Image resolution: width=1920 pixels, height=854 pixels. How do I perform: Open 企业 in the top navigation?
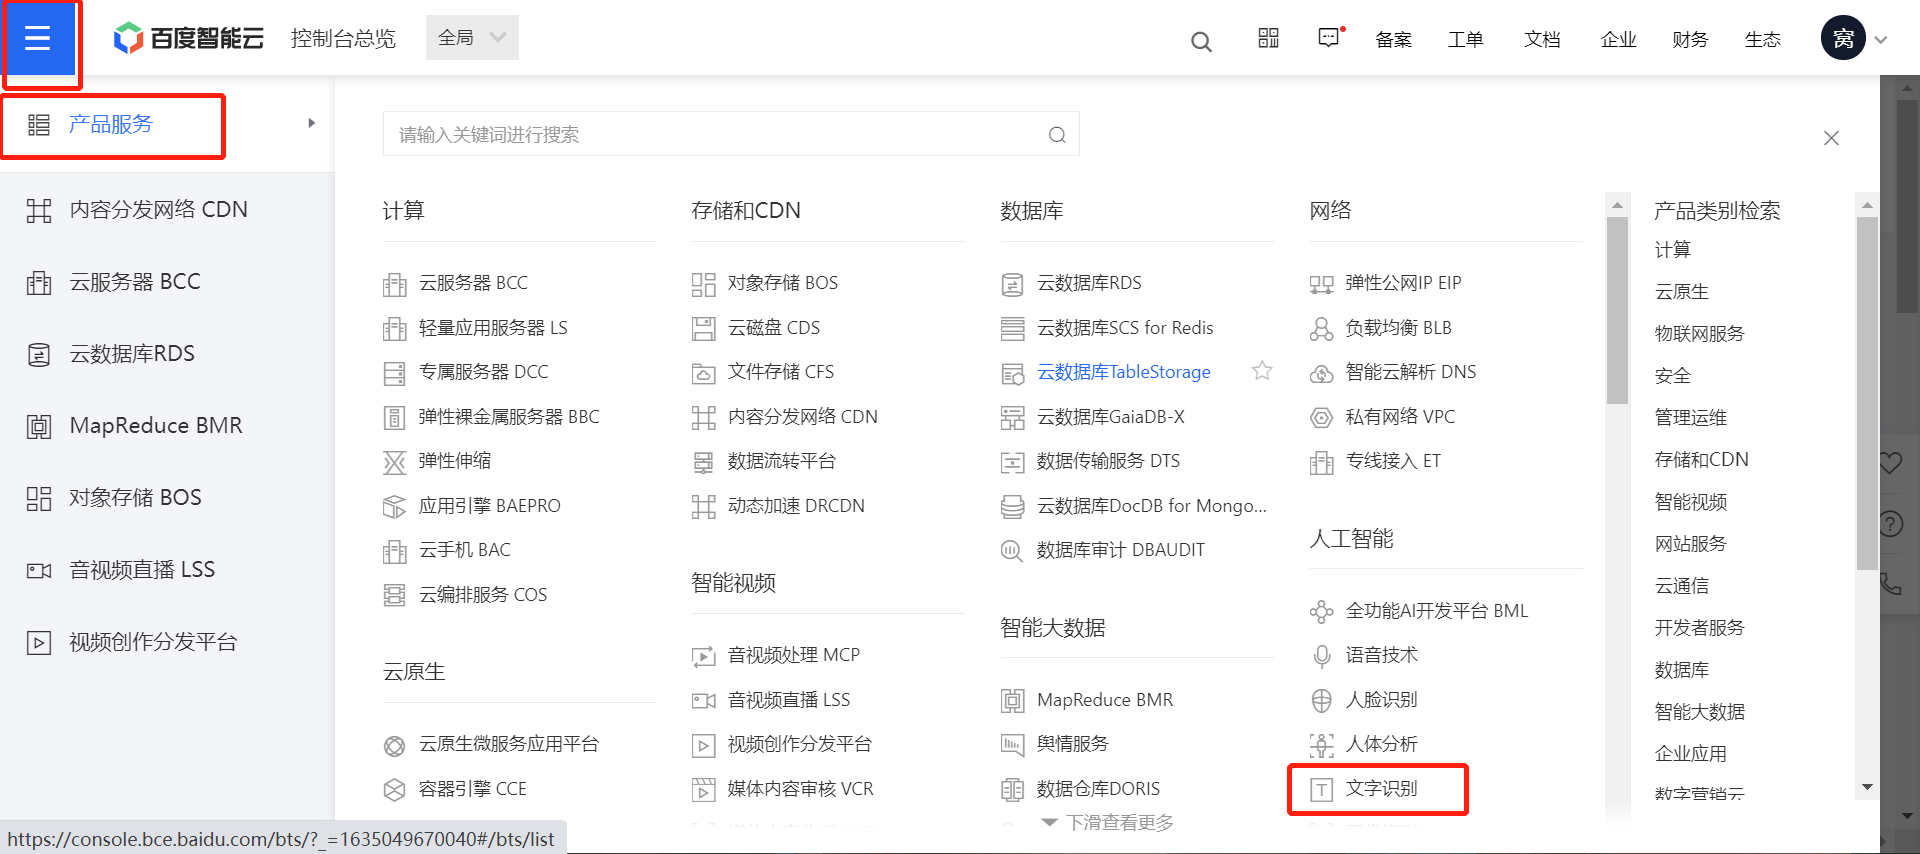coord(1618,39)
